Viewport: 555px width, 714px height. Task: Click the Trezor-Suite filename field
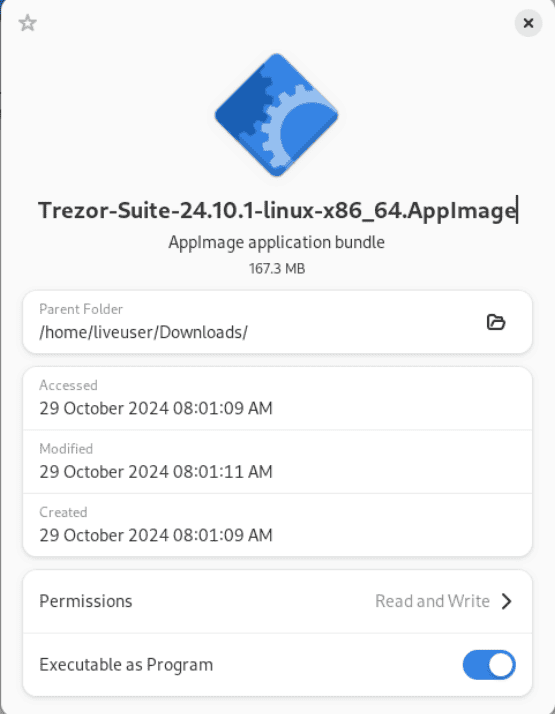[277, 210]
